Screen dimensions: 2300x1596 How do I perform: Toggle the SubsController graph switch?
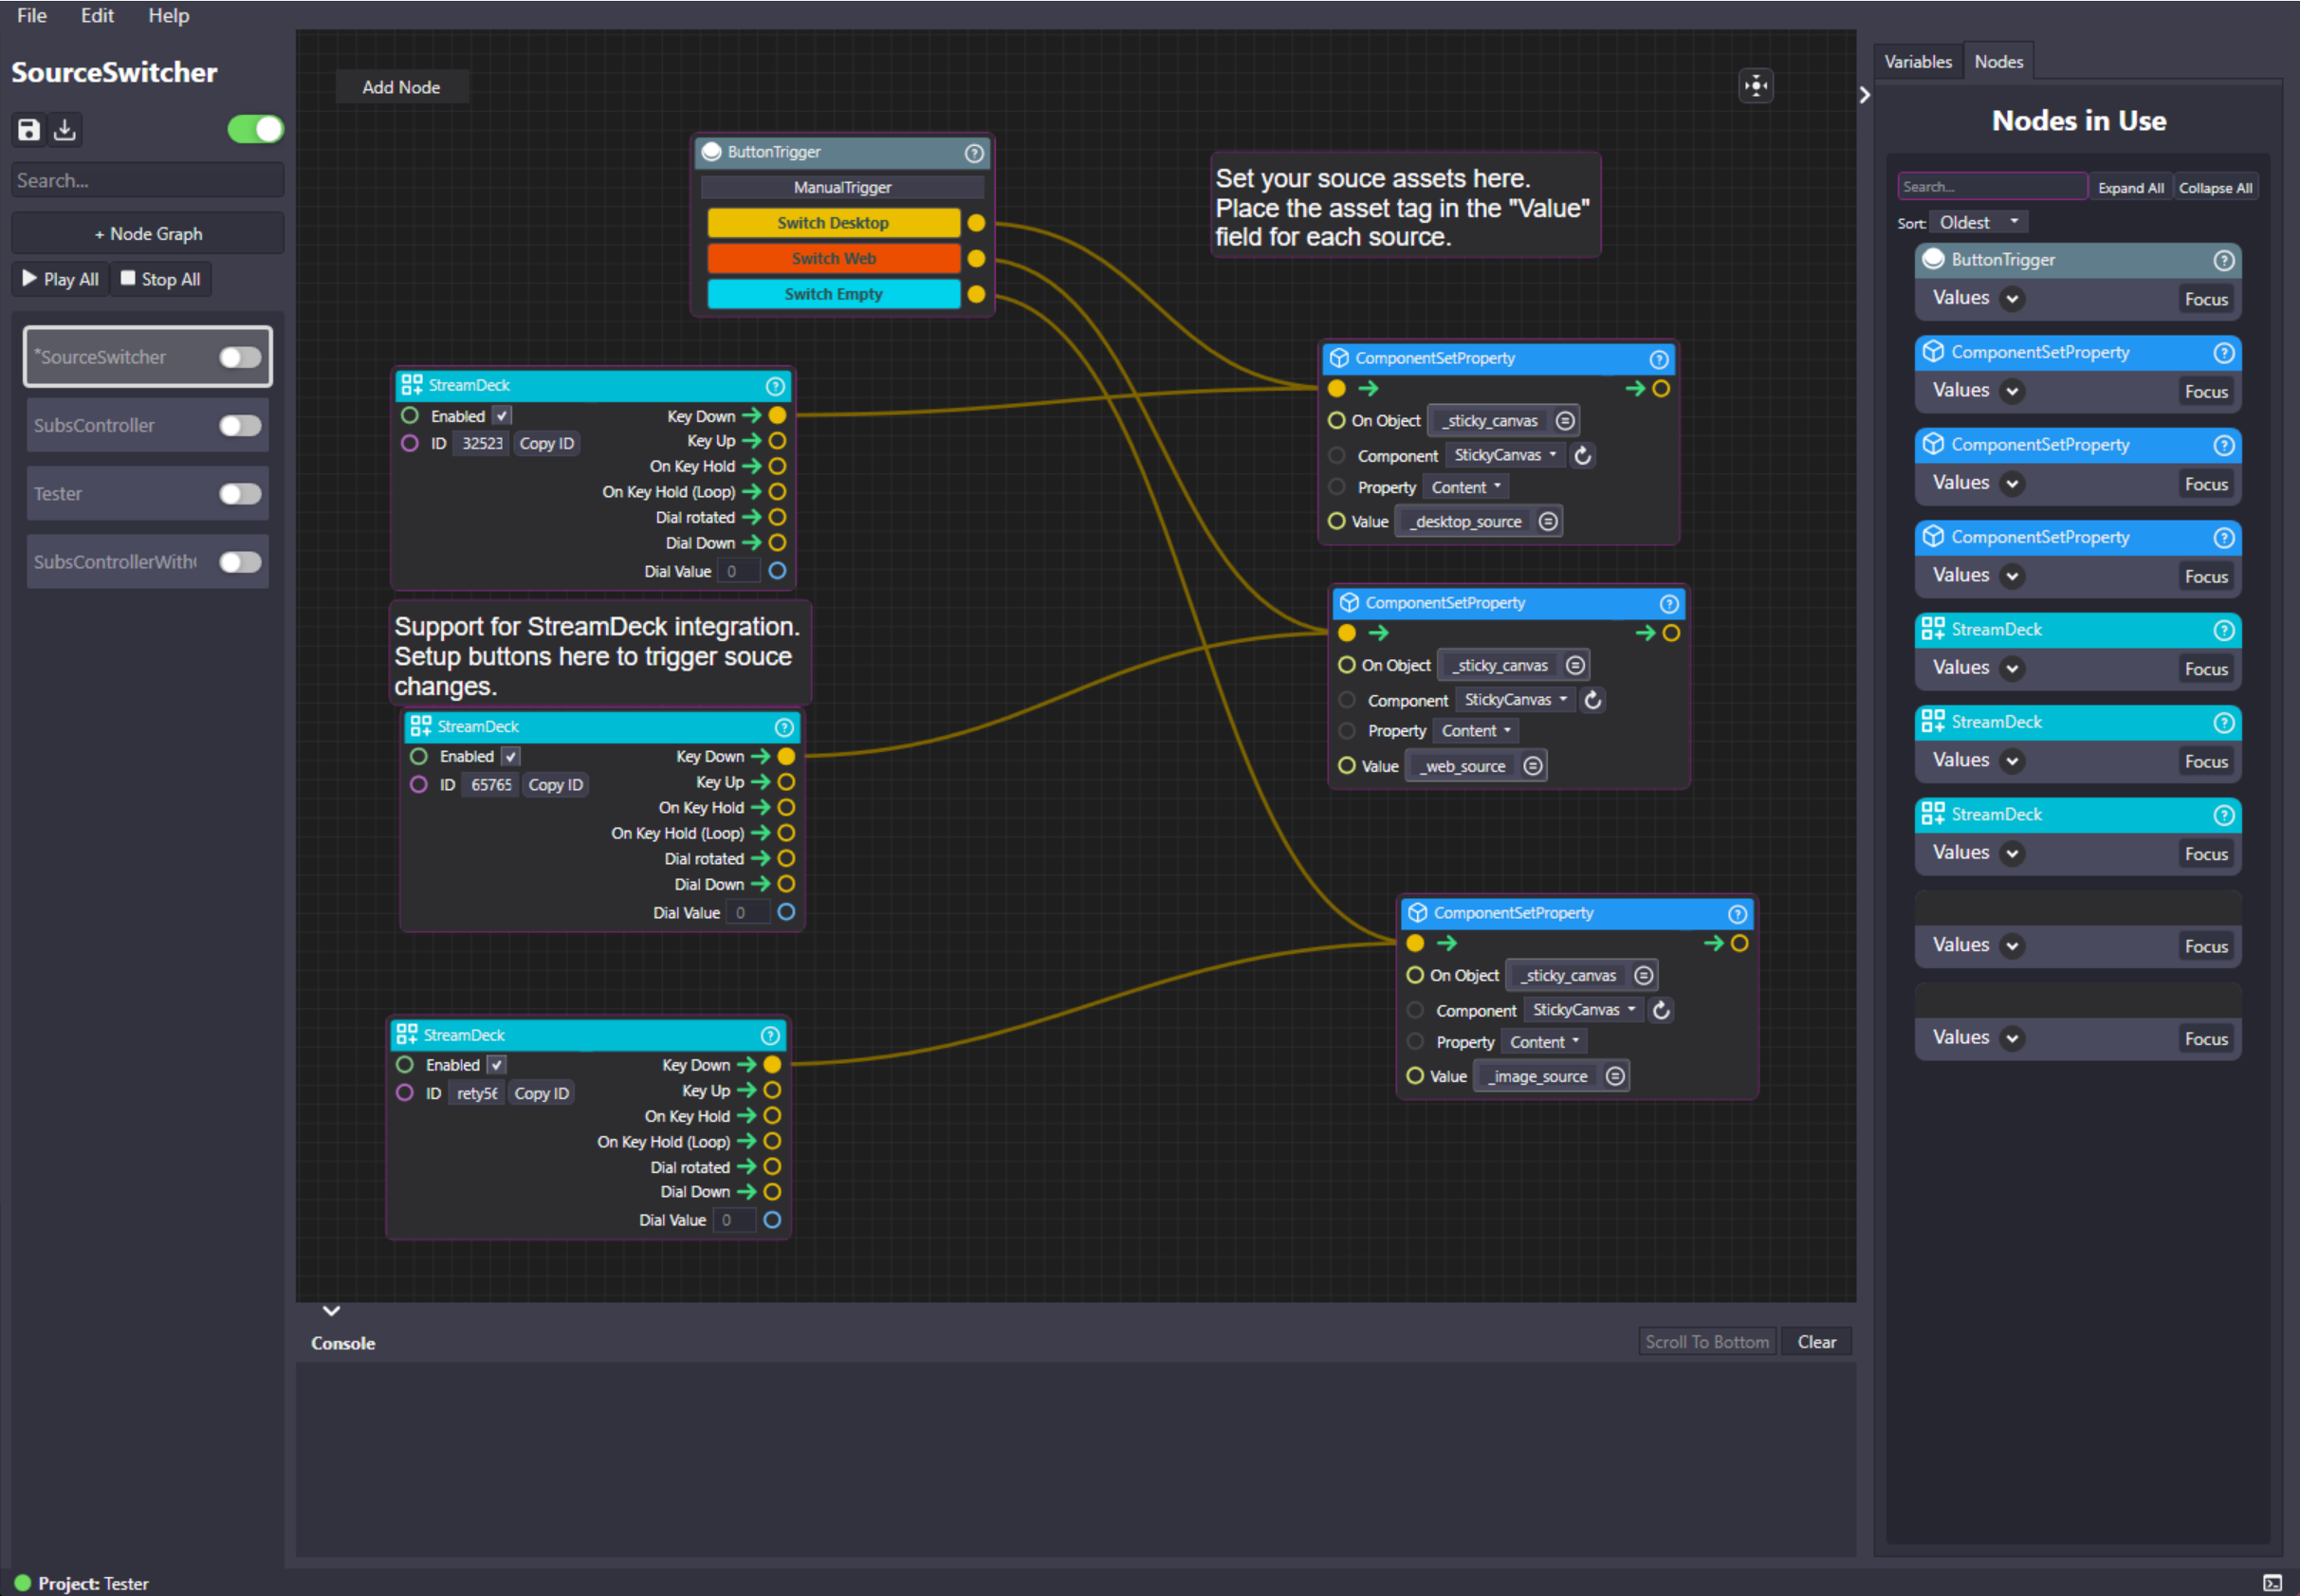tap(240, 426)
